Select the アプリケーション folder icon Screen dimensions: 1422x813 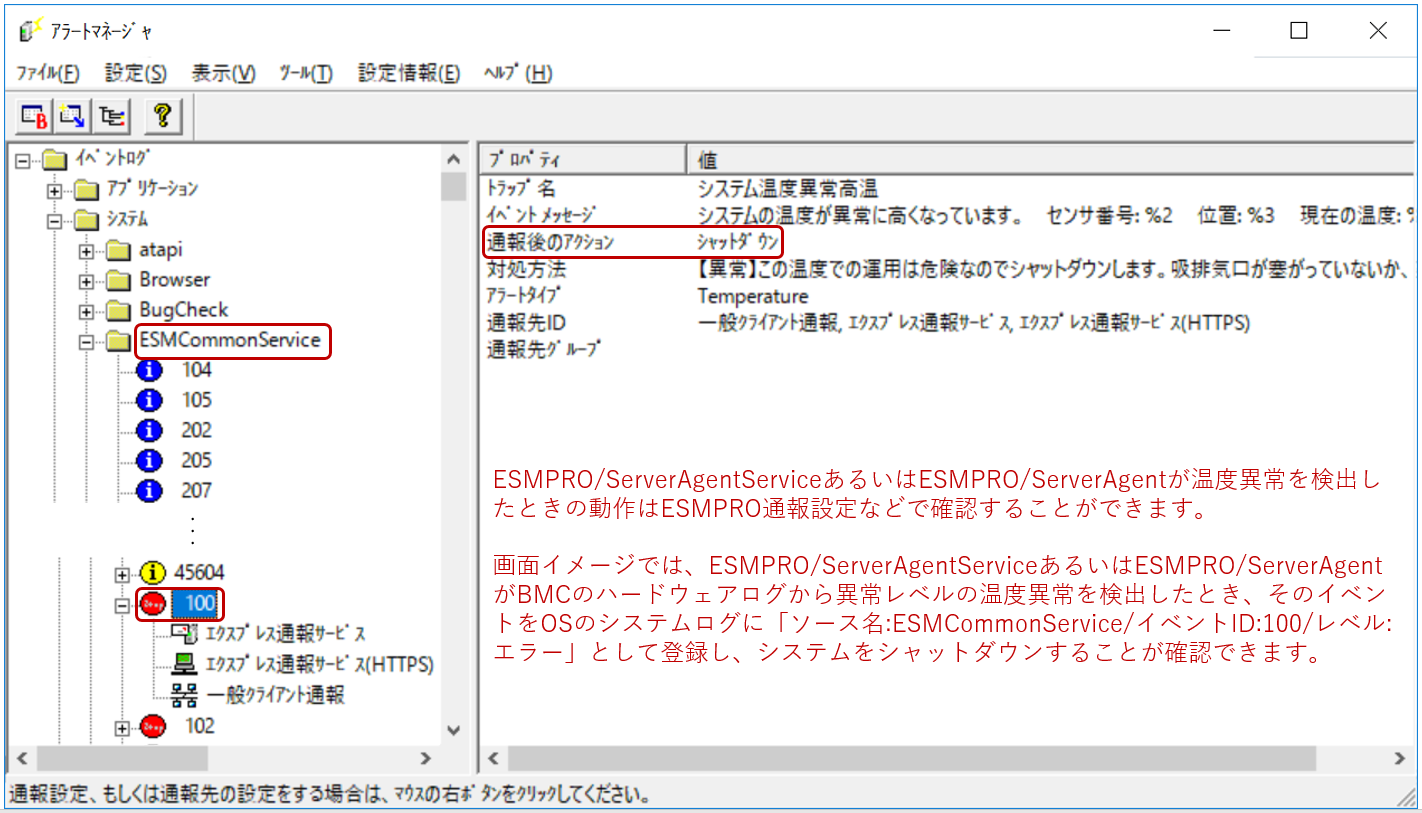point(87,189)
